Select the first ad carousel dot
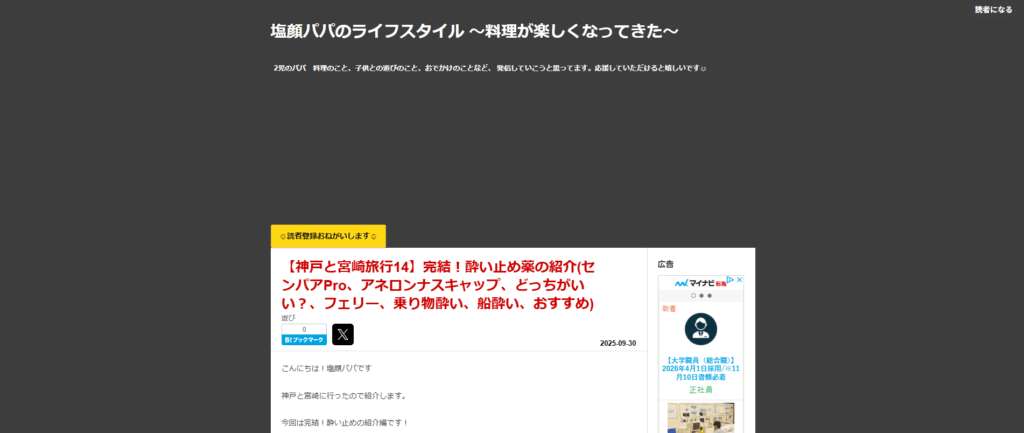Image resolution: width=1024 pixels, height=433 pixels. 693,296
